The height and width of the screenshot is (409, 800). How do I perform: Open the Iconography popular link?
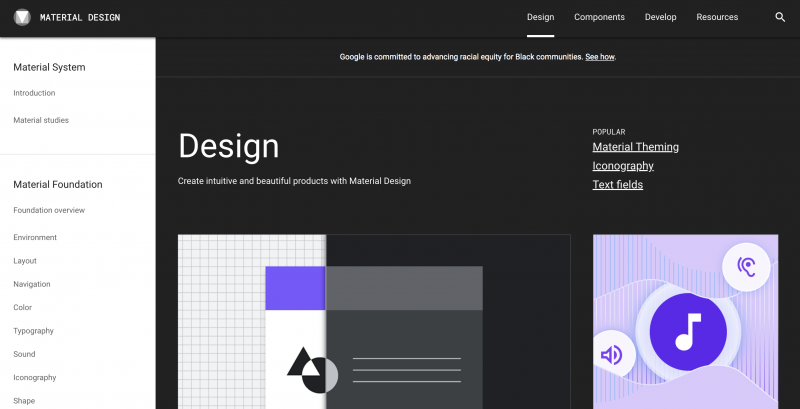pos(622,166)
